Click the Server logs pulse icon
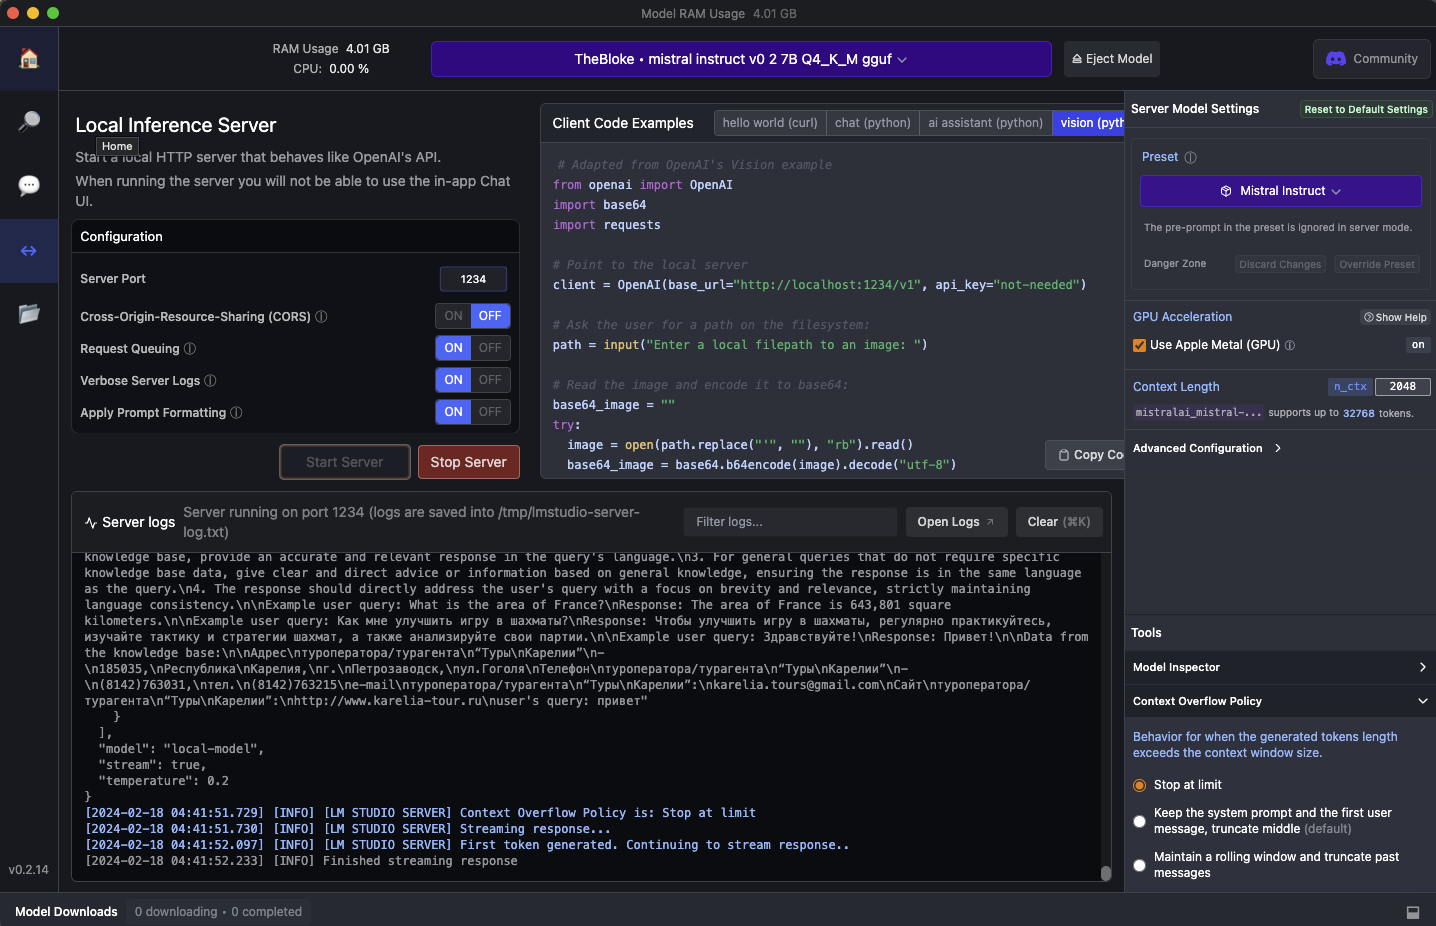 [91, 523]
